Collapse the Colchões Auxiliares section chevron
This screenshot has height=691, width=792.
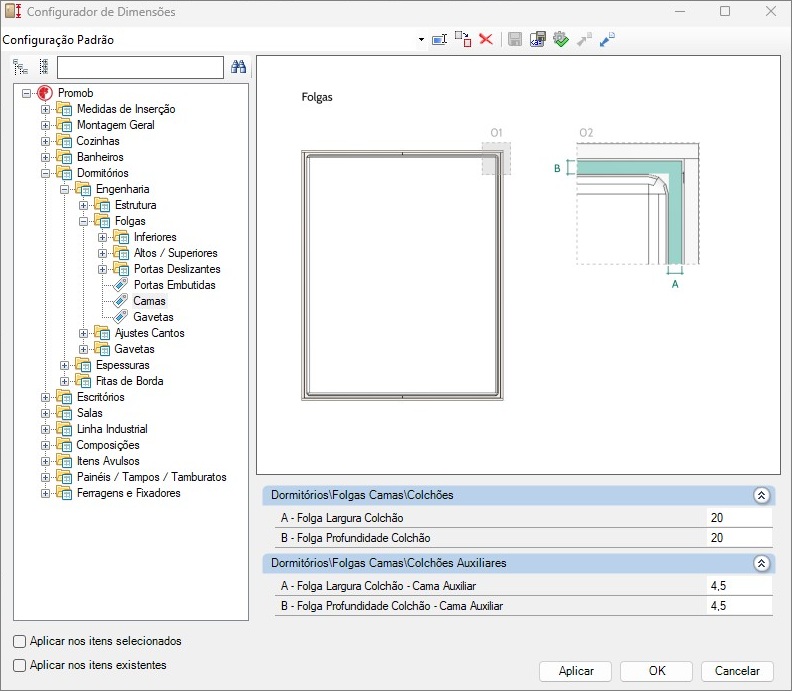tap(761, 563)
